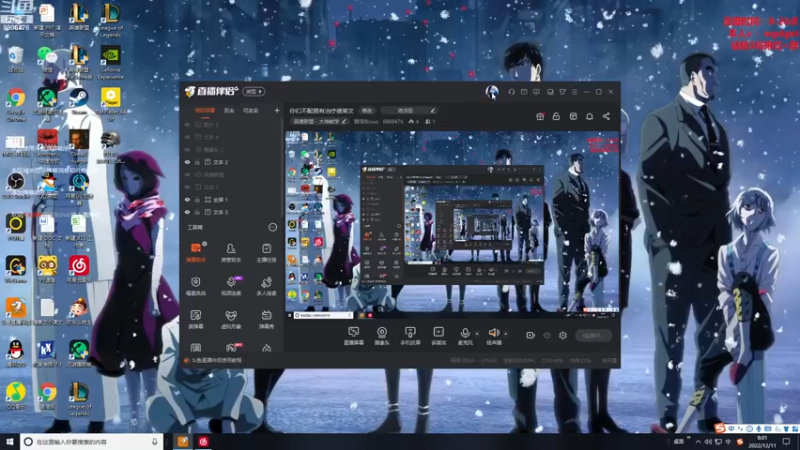800x450 pixels.
Task: Click the 修改 button beside the stream title
Action: click(367, 110)
